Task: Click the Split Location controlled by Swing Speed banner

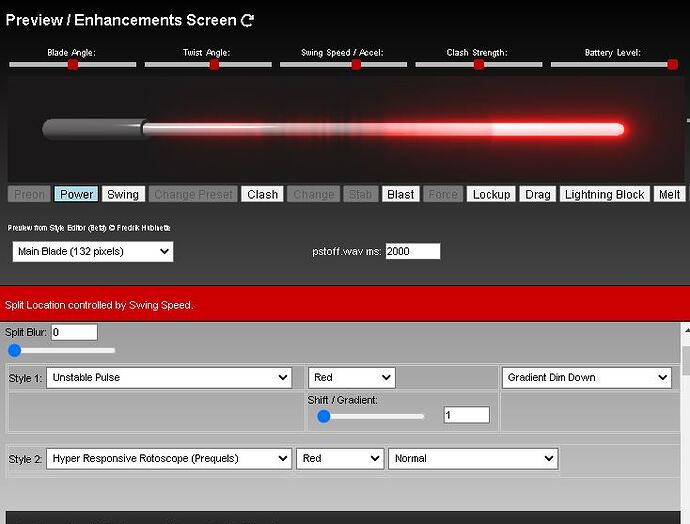Action: coord(345,304)
